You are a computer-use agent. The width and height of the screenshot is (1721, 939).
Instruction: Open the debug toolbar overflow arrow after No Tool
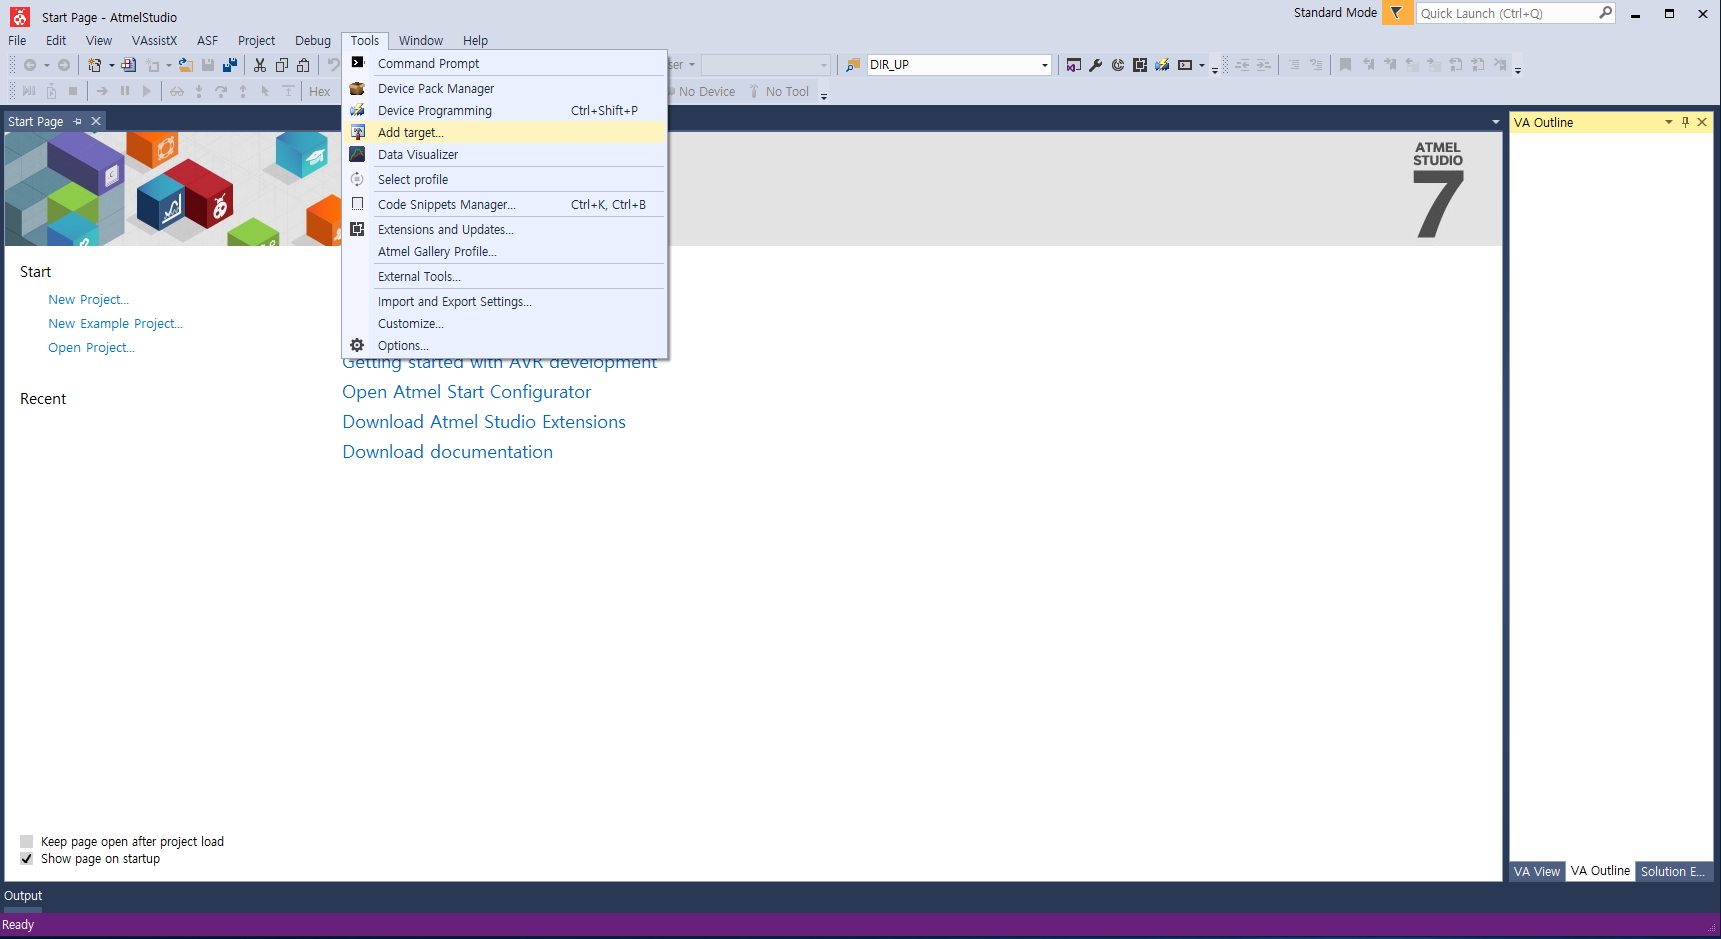[x=824, y=95]
